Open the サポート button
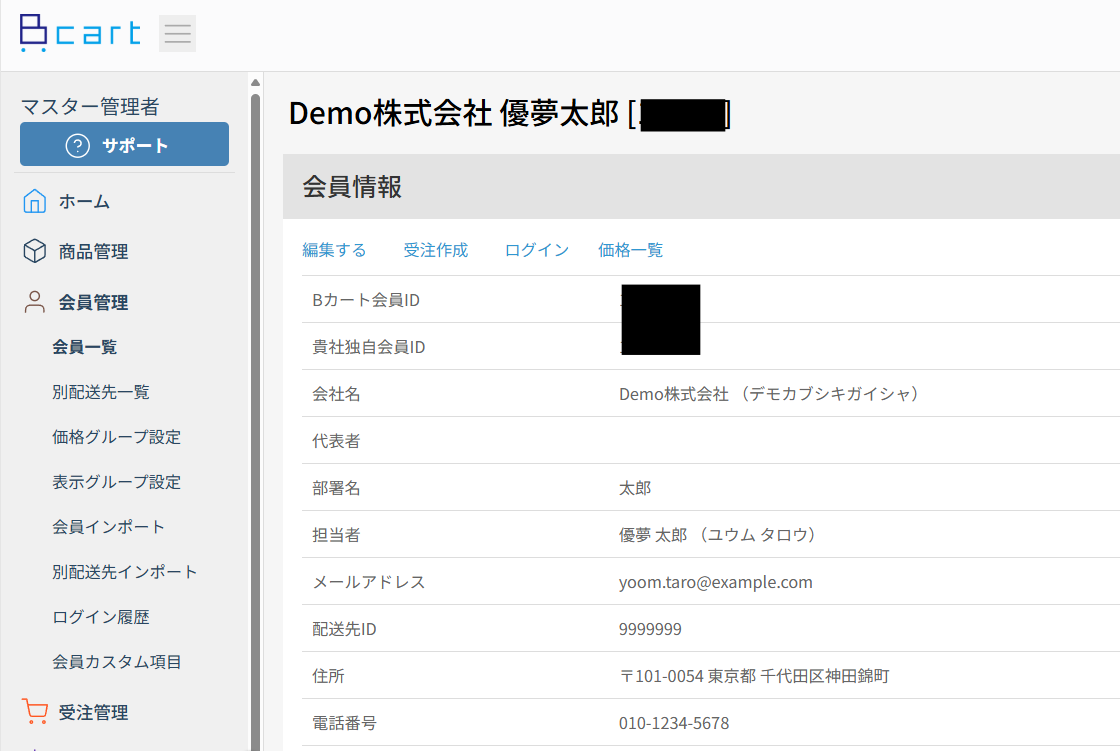Image resolution: width=1120 pixels, height=751 pixels. tap(124, 144)
